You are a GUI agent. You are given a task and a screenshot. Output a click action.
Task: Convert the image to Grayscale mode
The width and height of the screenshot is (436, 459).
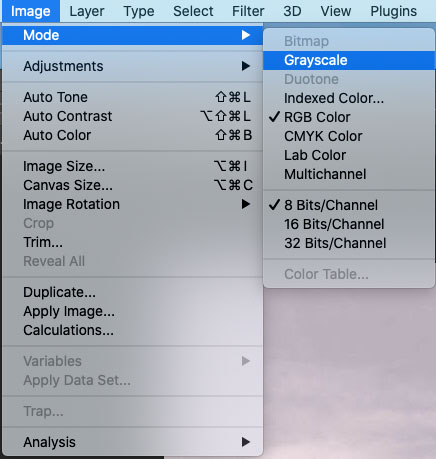click(349, 60)
